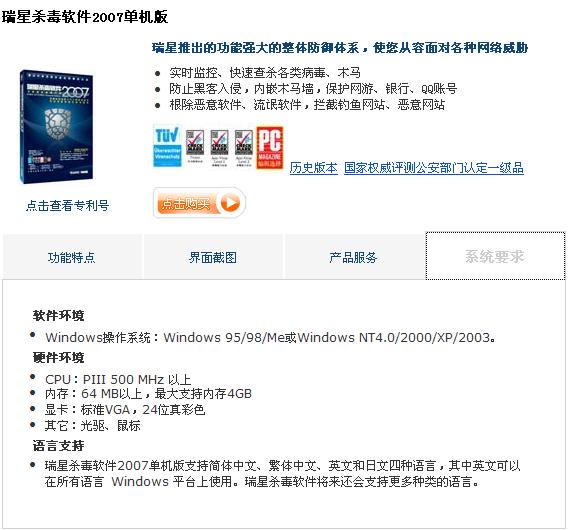
Task: Click the blue TÜV certification badge
Action: point(167,146)
